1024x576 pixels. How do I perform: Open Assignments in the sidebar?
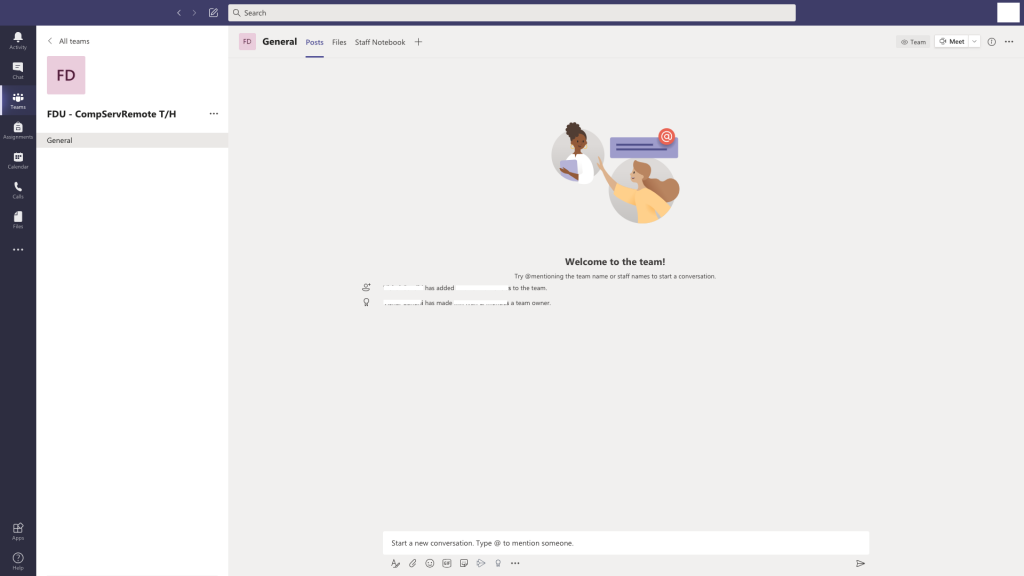point(18,131)
